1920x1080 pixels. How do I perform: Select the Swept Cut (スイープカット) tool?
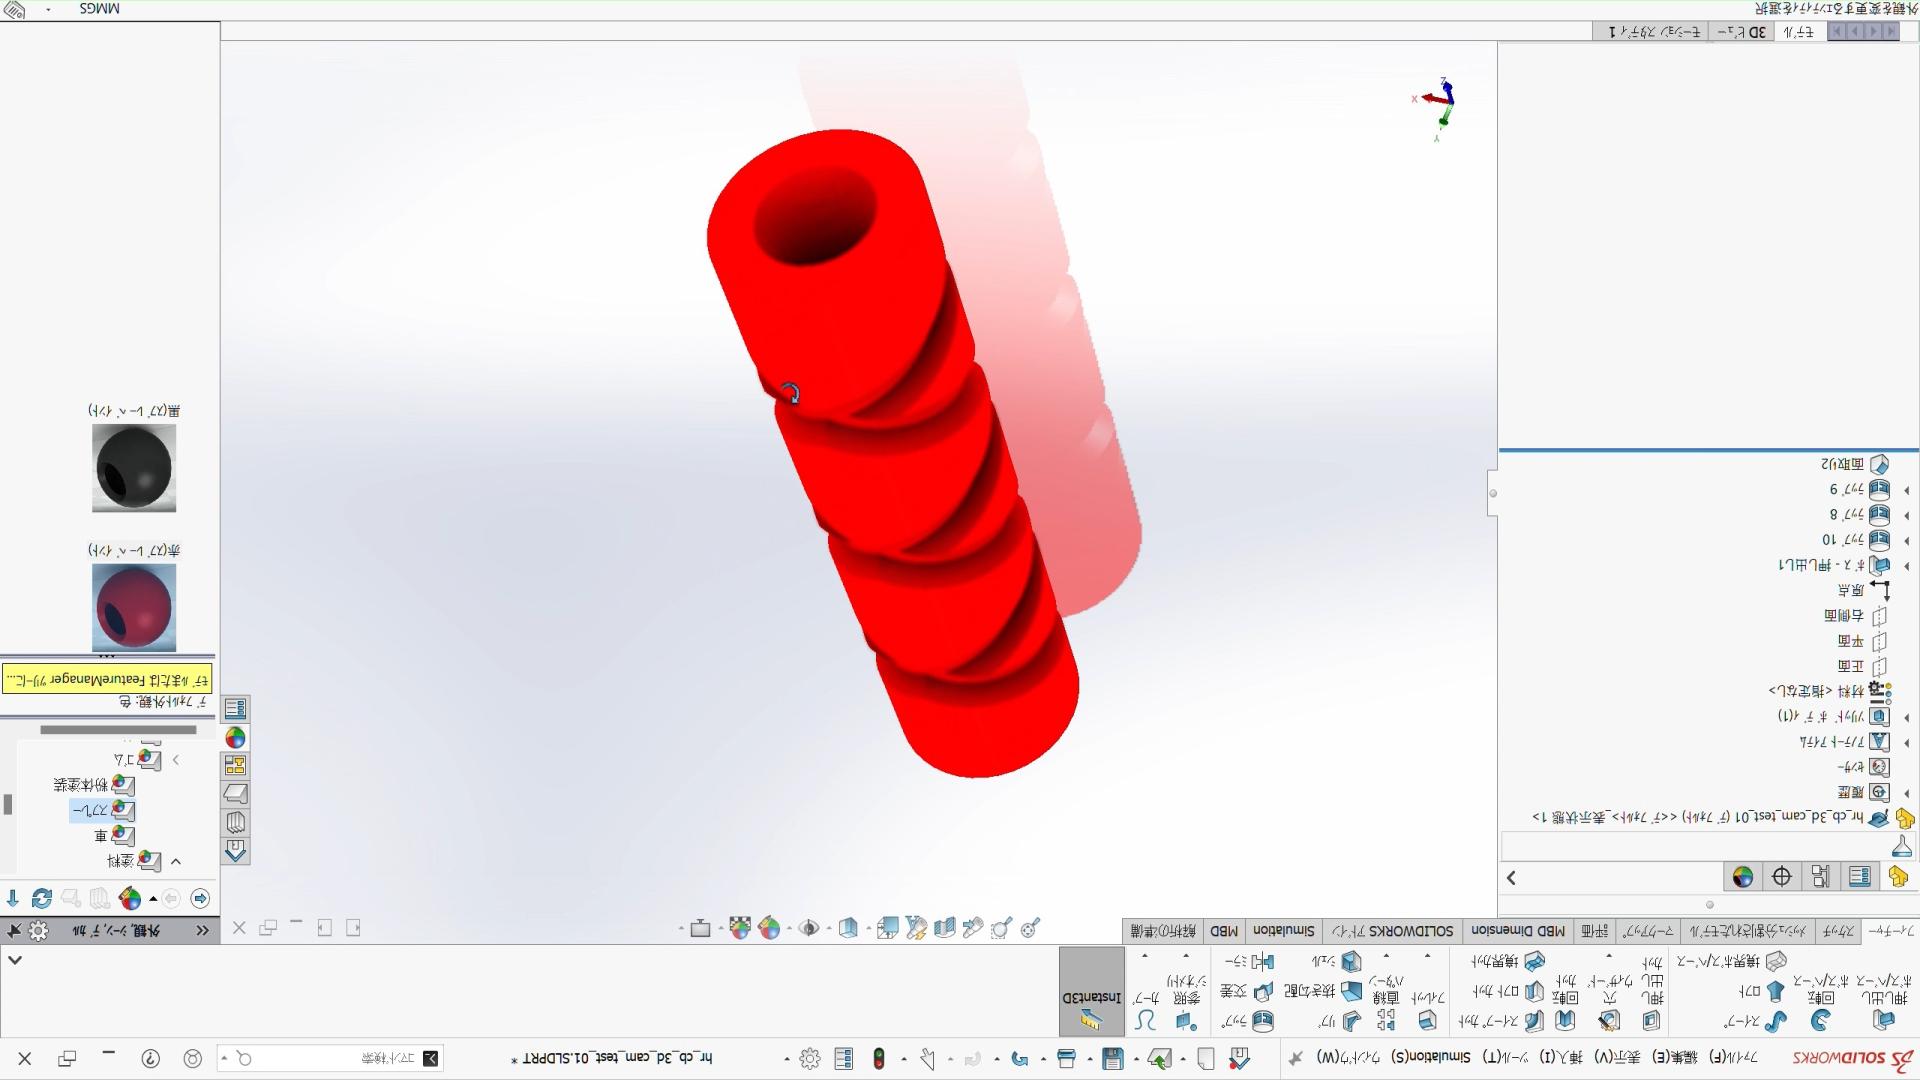coord(1502,1021)
